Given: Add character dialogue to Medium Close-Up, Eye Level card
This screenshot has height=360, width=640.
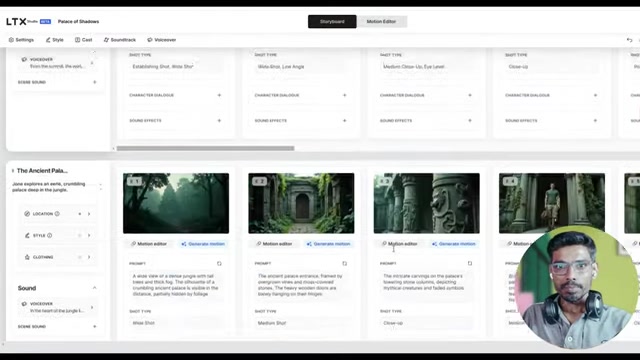Looking at the screenshot, I should 470,95.
